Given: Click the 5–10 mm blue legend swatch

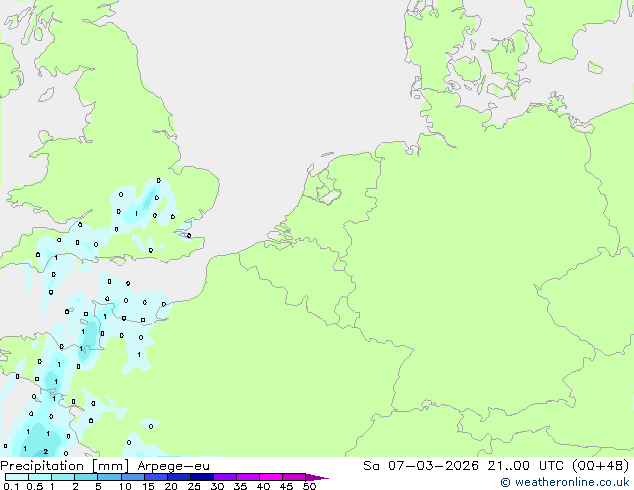Looking at the screenshot, I should 109,477.
